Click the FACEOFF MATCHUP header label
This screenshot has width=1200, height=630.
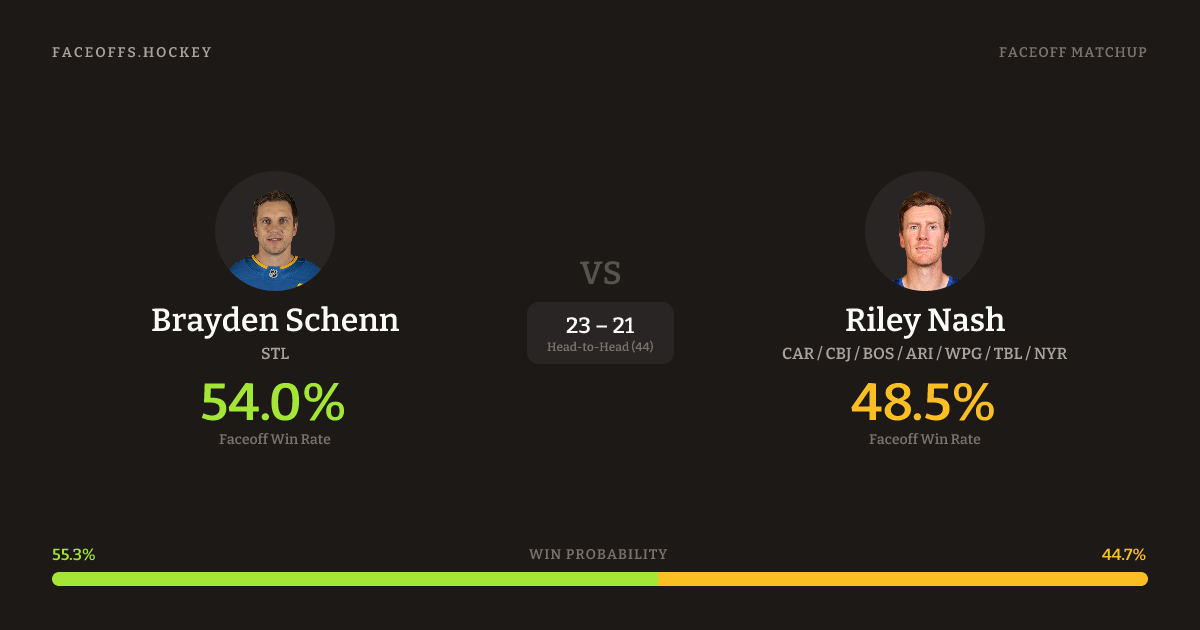(x=1072, y=52)
